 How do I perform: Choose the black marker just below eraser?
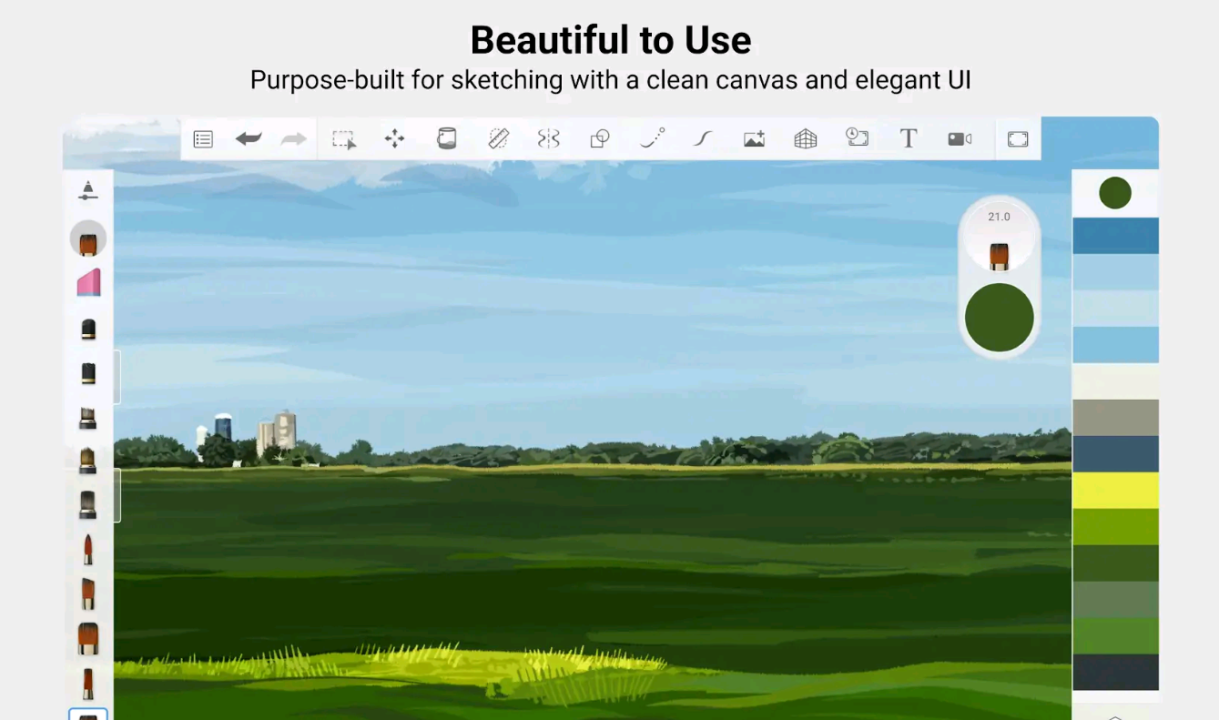pos(88,329)
